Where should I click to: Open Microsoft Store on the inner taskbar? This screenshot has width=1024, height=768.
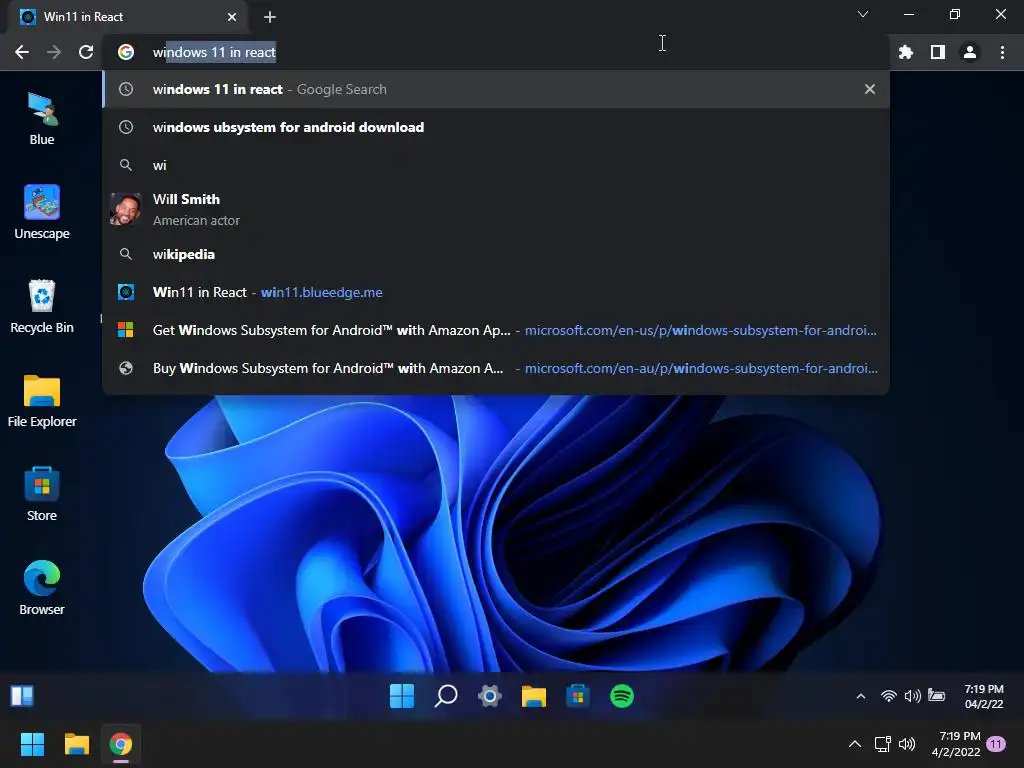(x=578, y=696)
